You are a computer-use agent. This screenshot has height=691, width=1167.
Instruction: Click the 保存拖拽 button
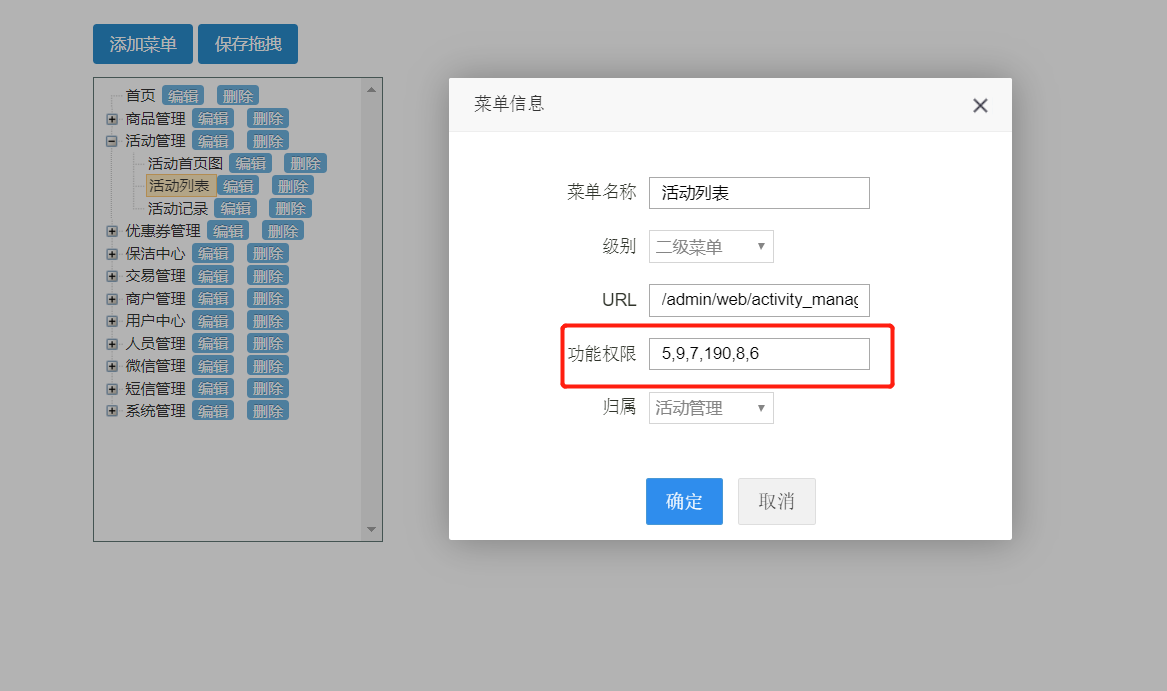[x=247, y=43]
